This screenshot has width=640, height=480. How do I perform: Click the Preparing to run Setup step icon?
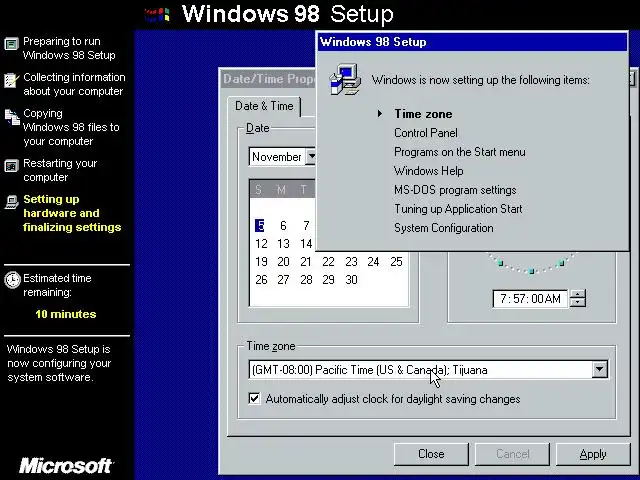tap(11, 43)
